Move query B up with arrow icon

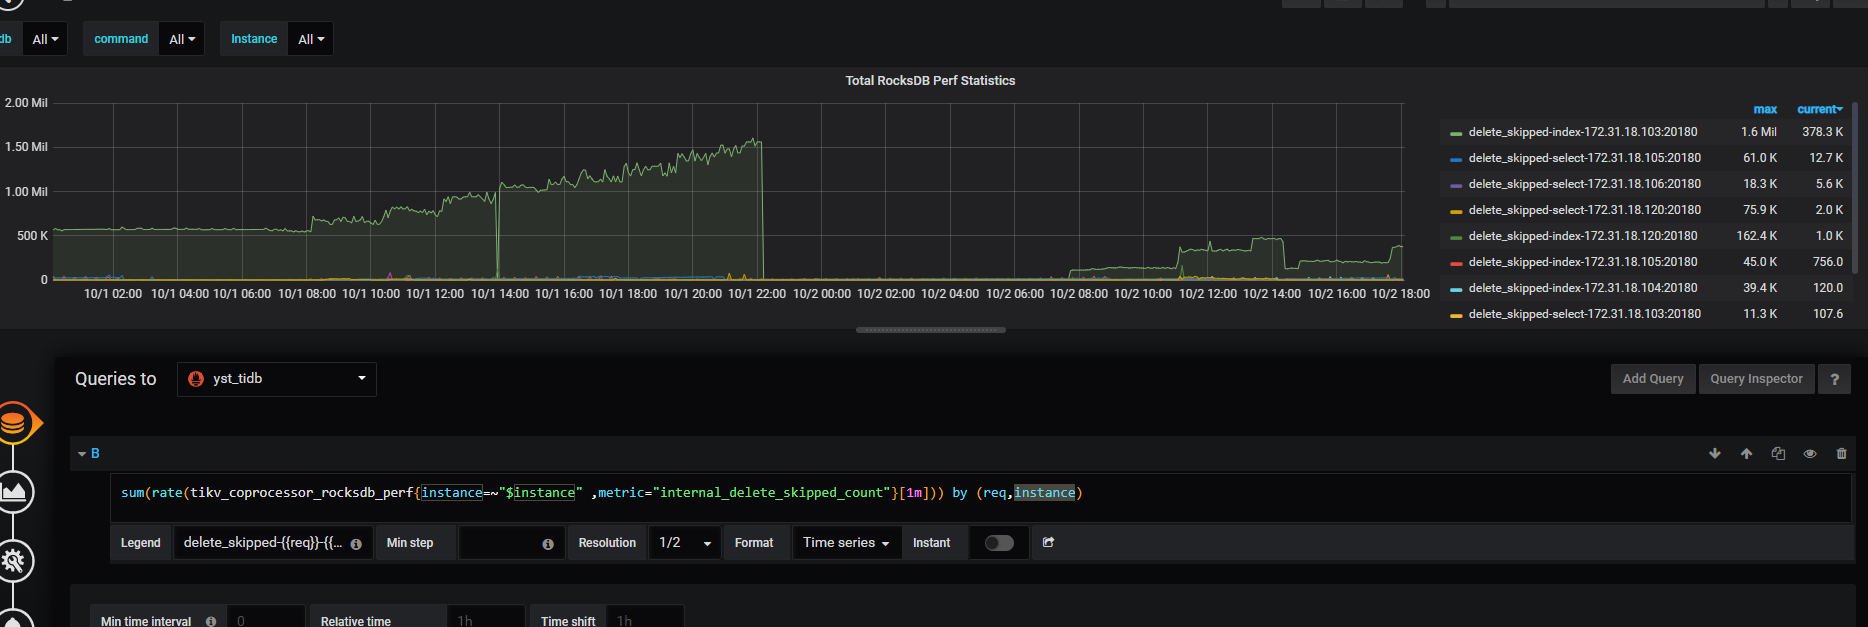[1746, 454]
